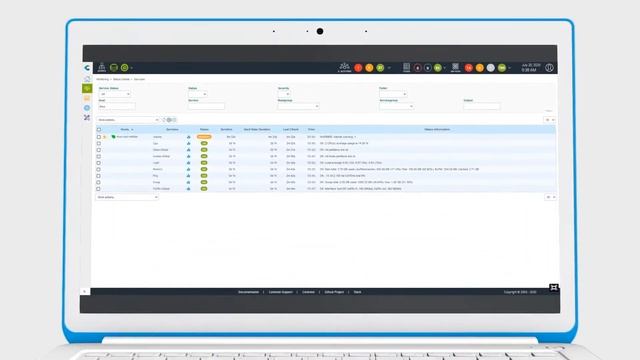Open the host name link in the first row
The image size is (640, 360).
[x=127, y=137]
